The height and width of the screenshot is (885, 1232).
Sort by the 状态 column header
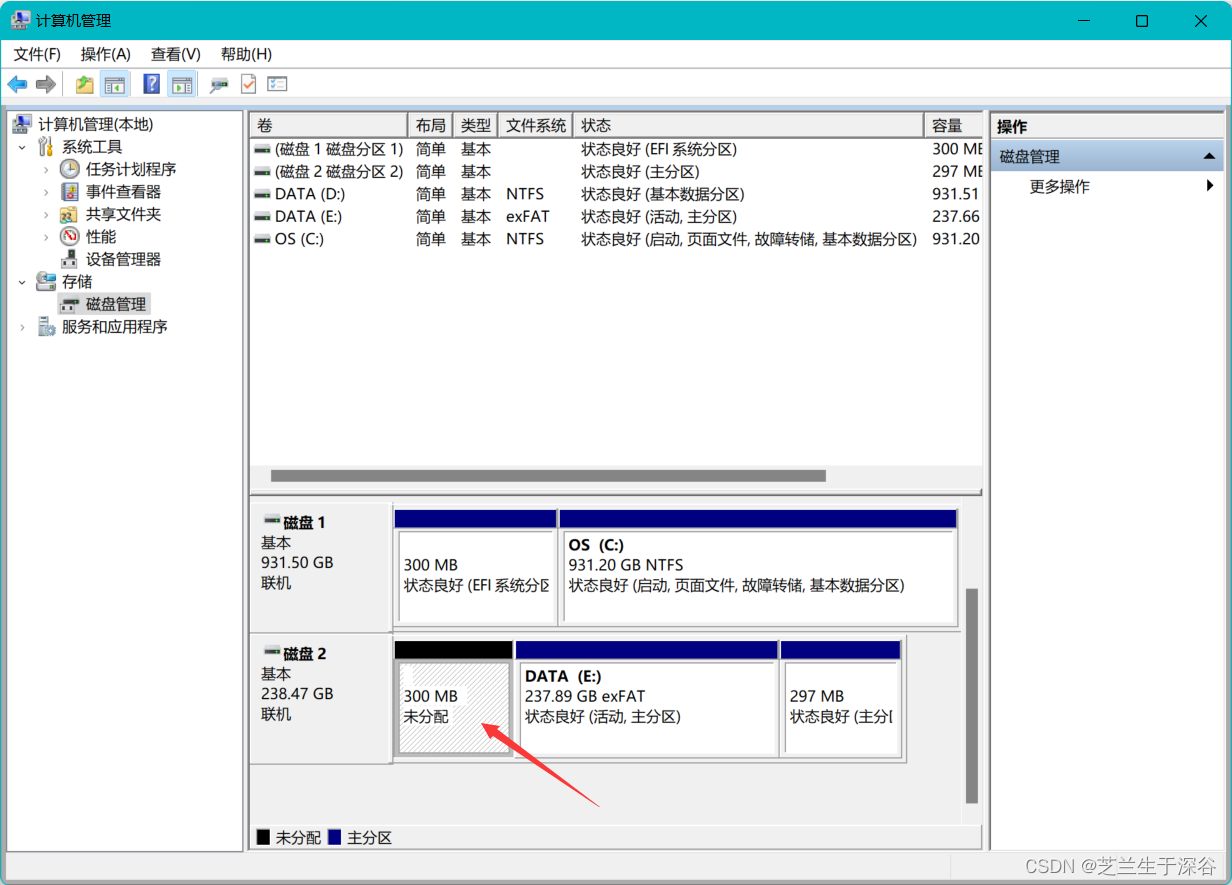[749, 125]
